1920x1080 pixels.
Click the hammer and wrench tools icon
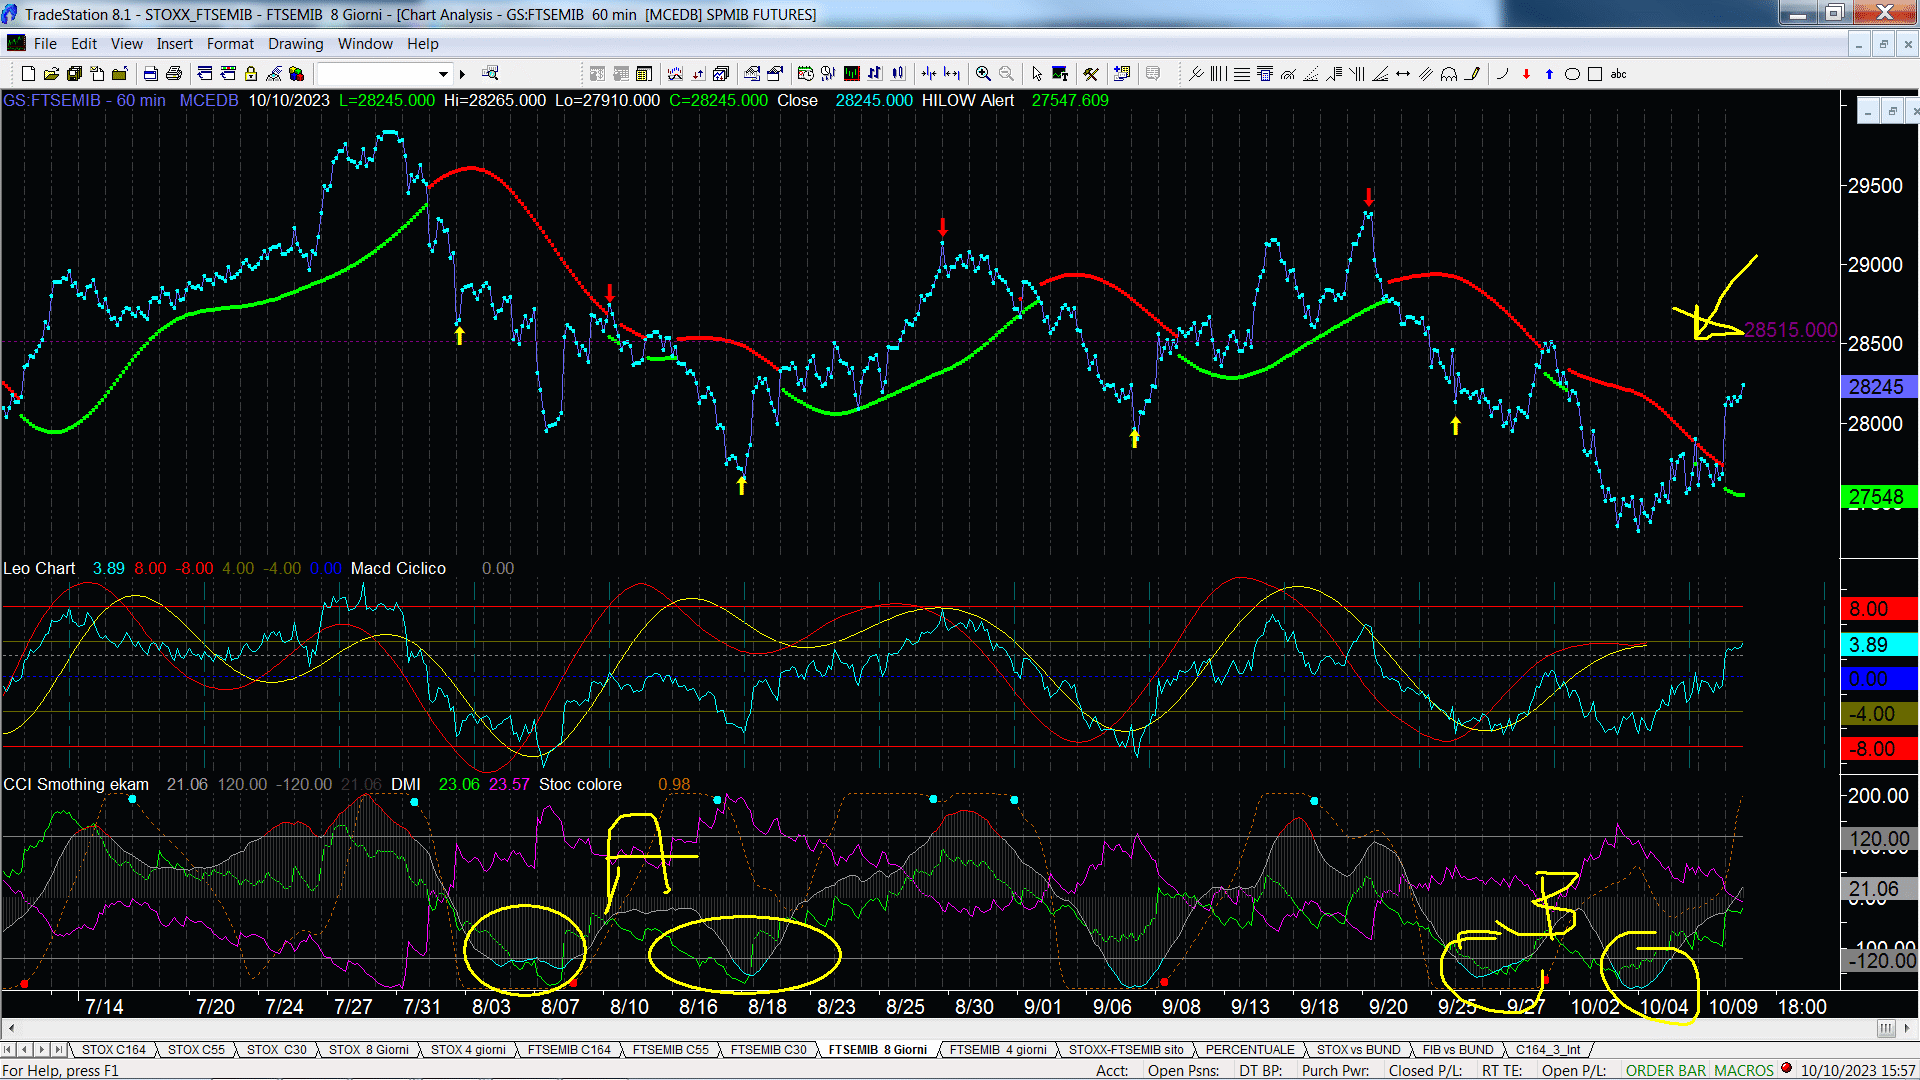pos(1091,74)
